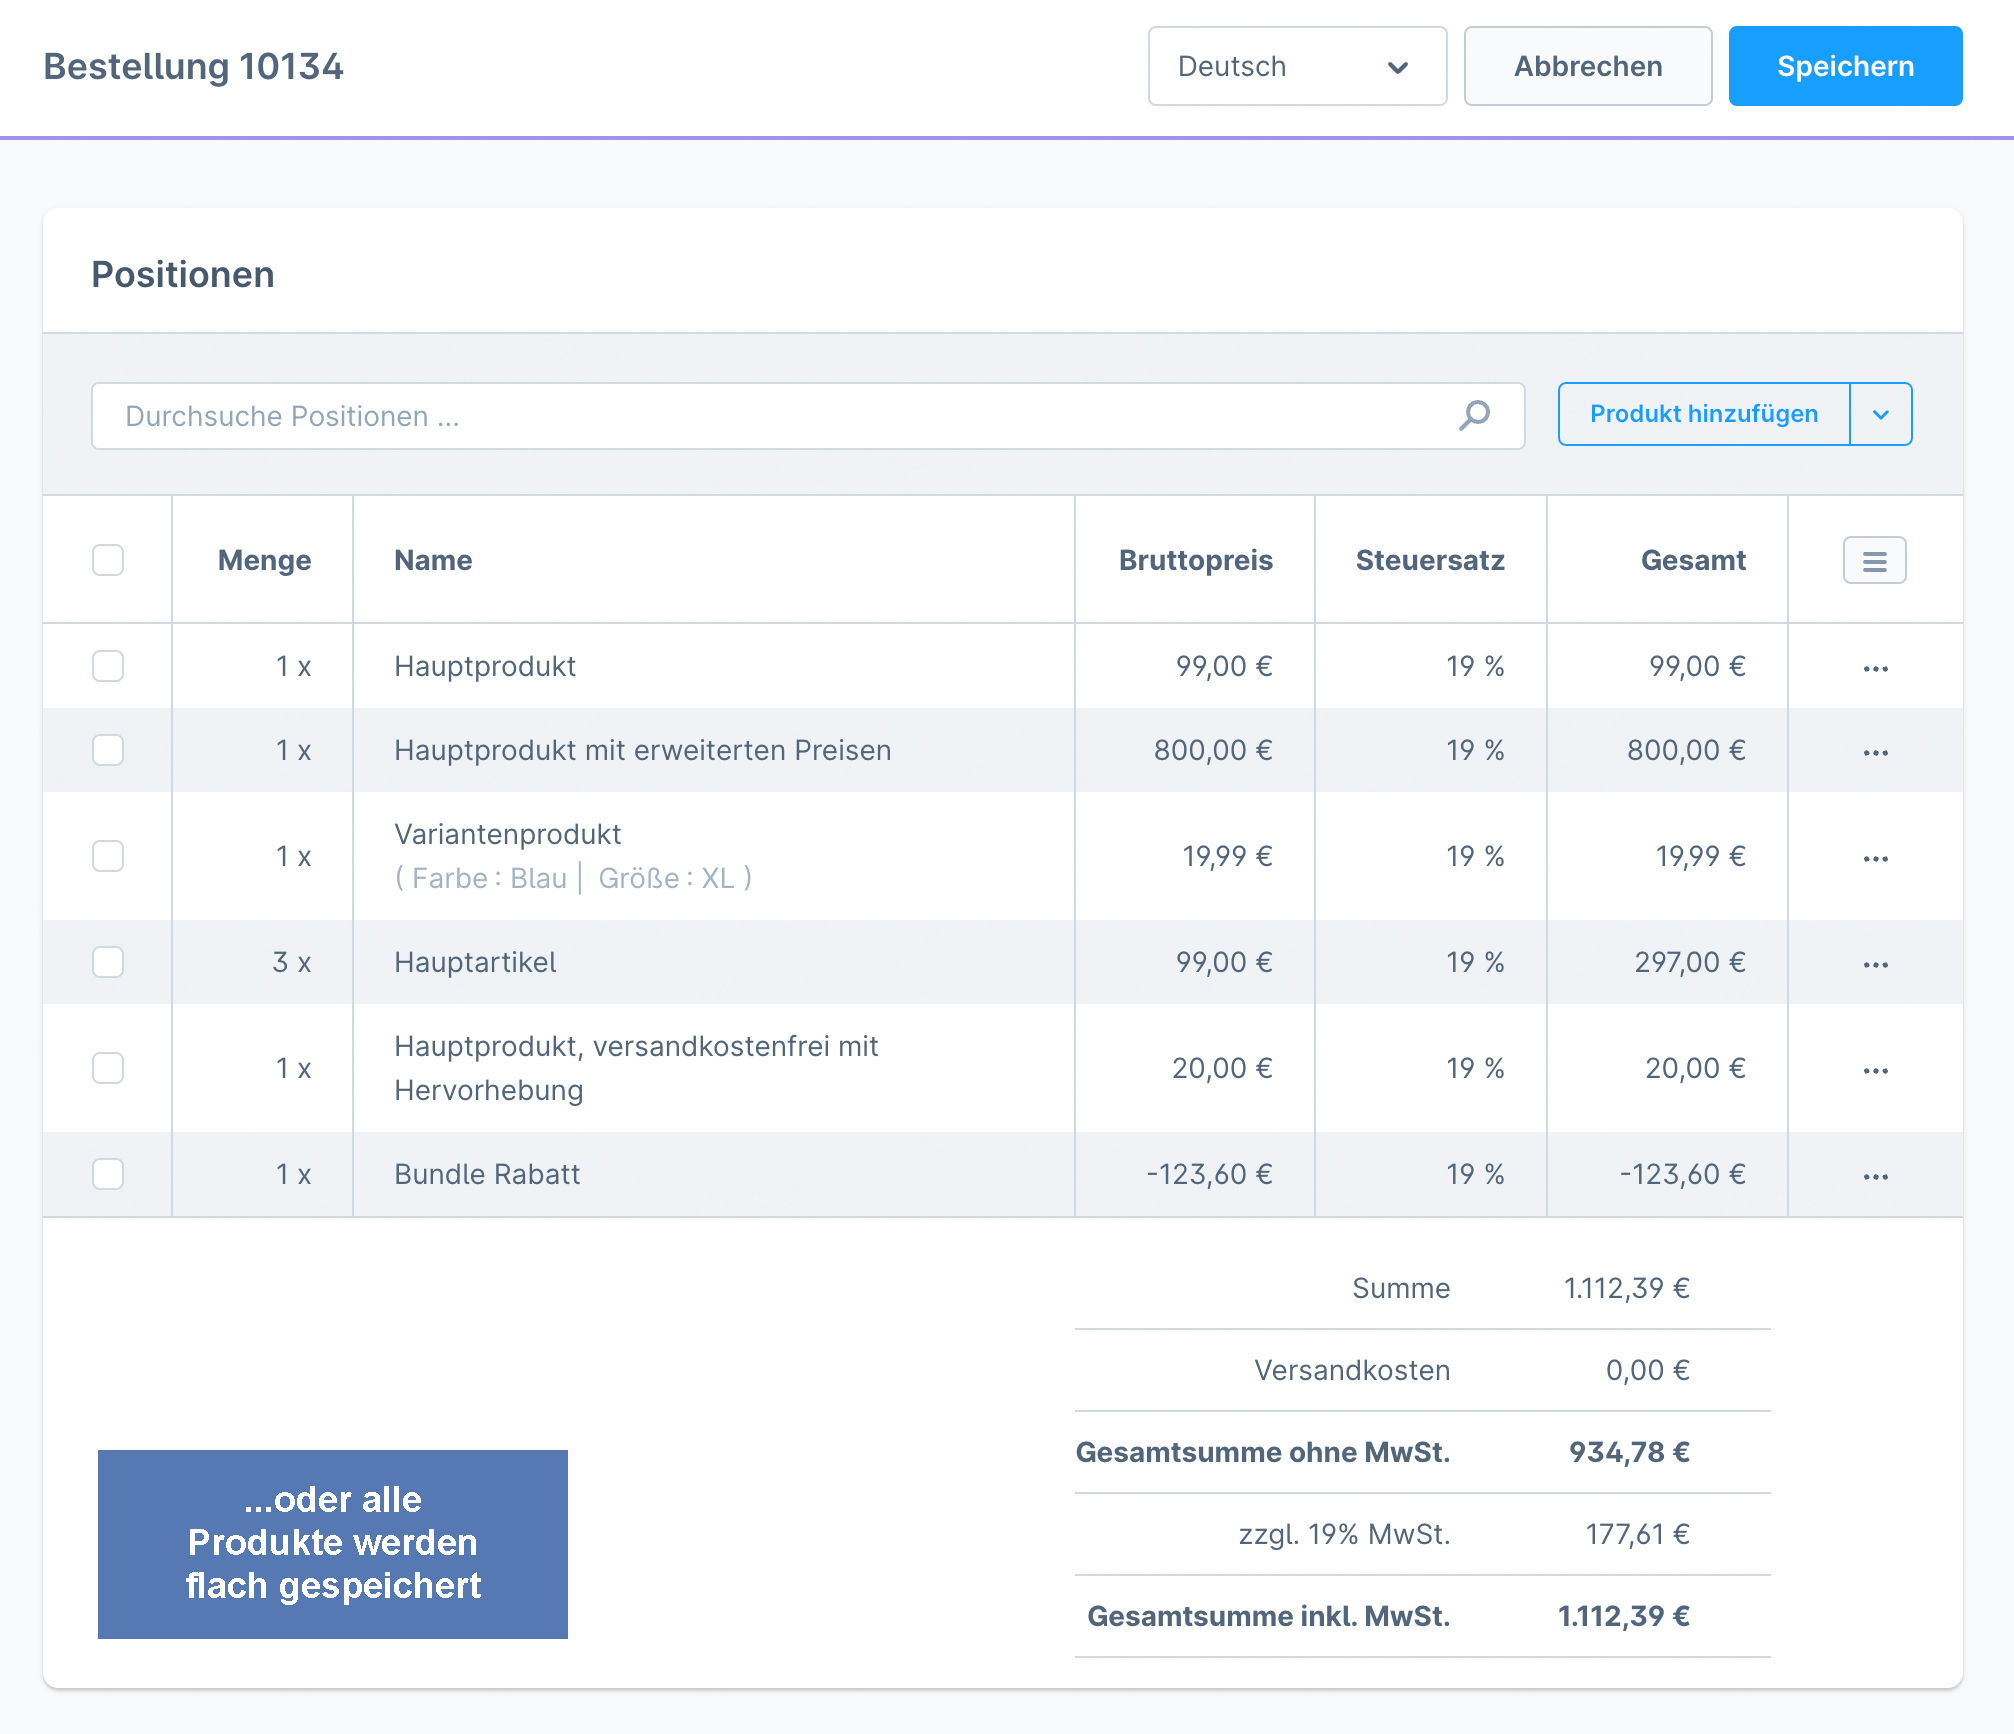Image resolution: width=2014 pixels, height=1734 pixels.
Task: Click the Bundle Rabatt name cell
Action: pyautogui.click(x=487, y=1174)
